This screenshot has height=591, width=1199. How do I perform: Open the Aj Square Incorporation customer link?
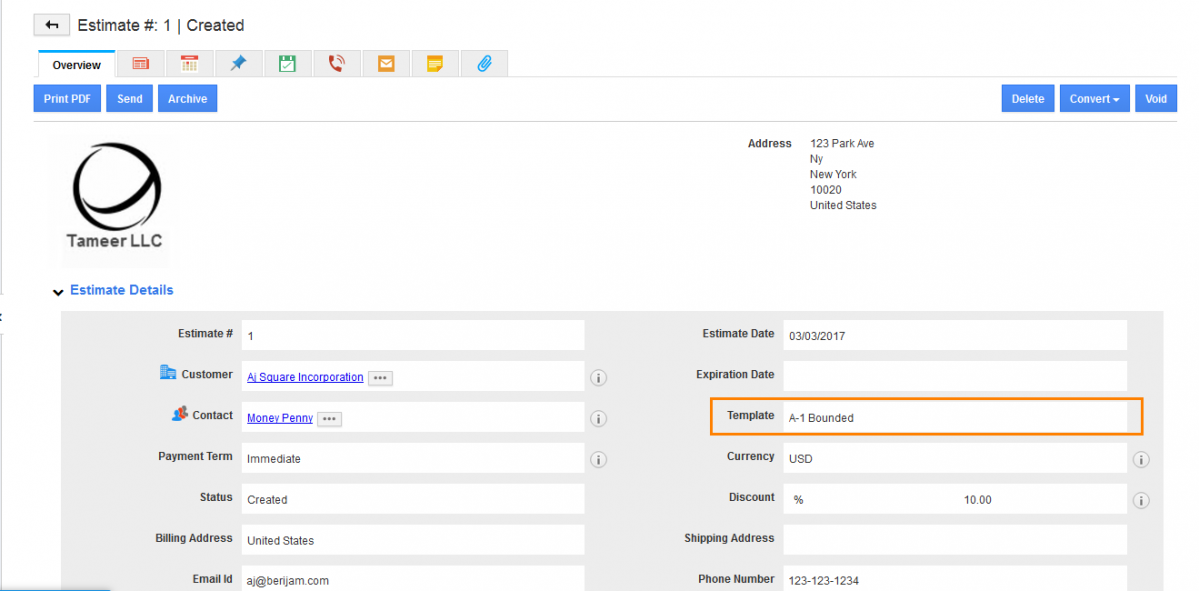pyautogui.click(x=305, y=377)
